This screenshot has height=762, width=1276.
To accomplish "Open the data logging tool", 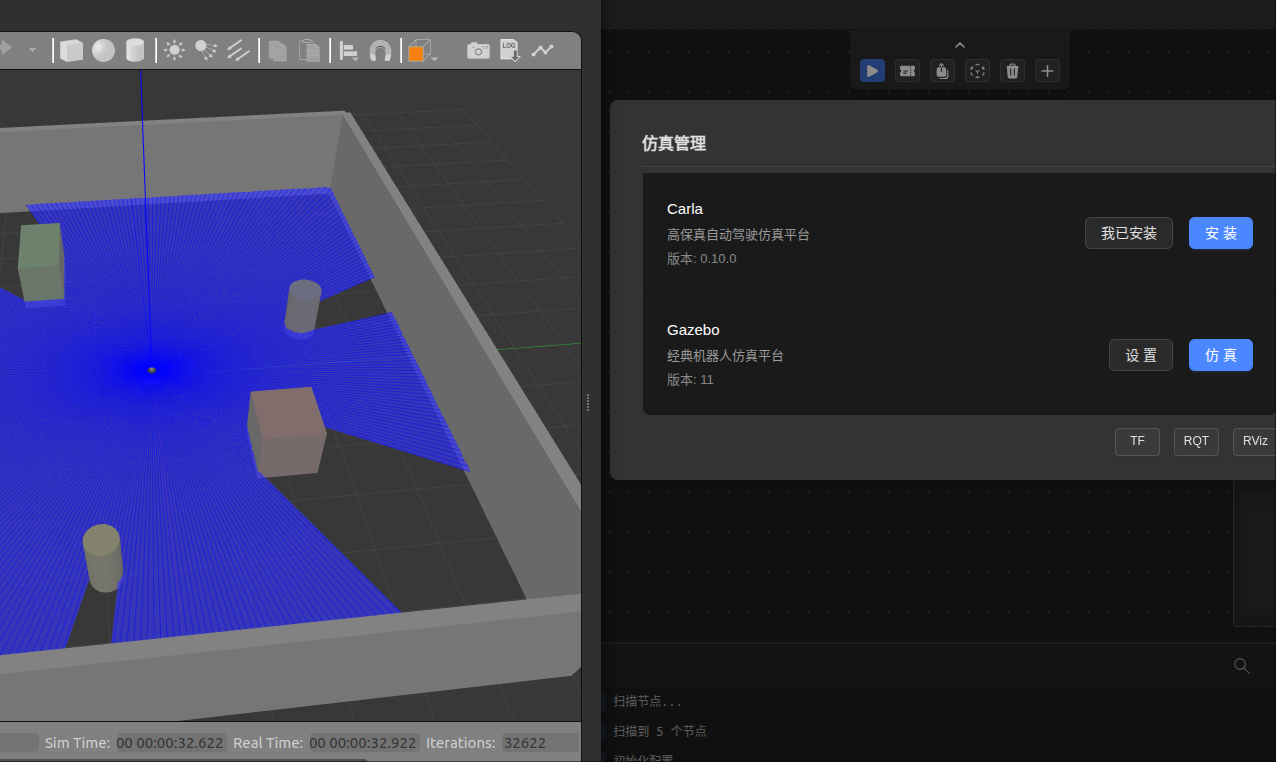I will (510, 50).
